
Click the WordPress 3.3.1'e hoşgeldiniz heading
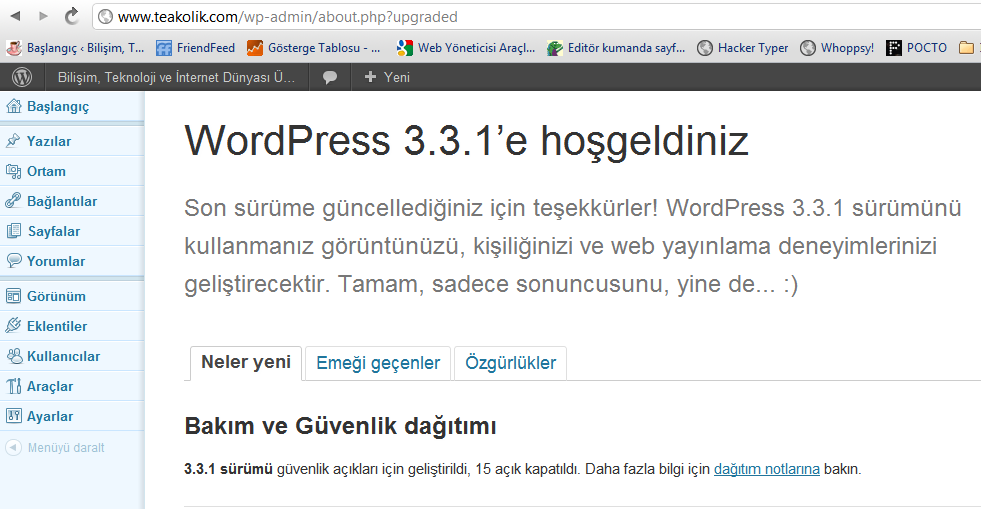point(466,141)
